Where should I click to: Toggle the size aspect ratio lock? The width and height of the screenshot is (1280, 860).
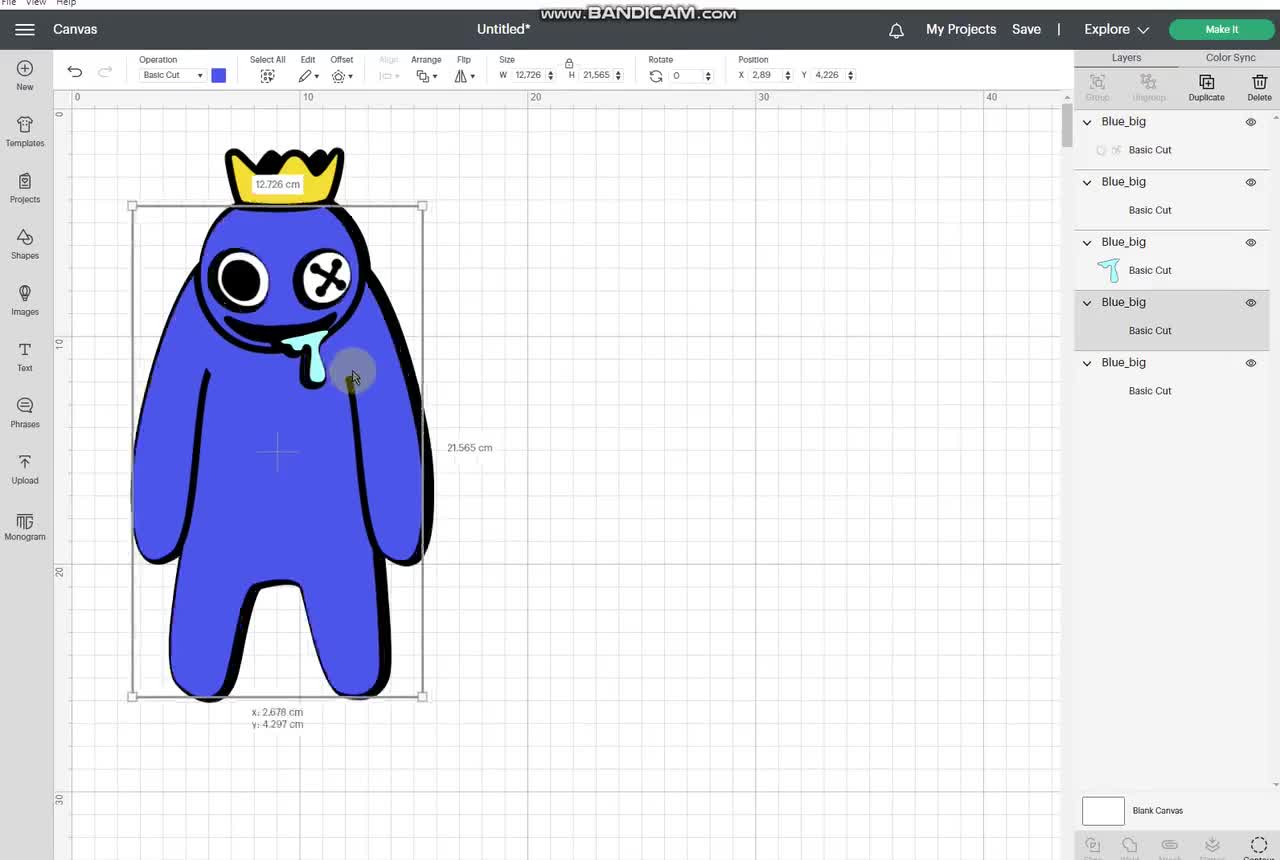[x=569, y=63]
